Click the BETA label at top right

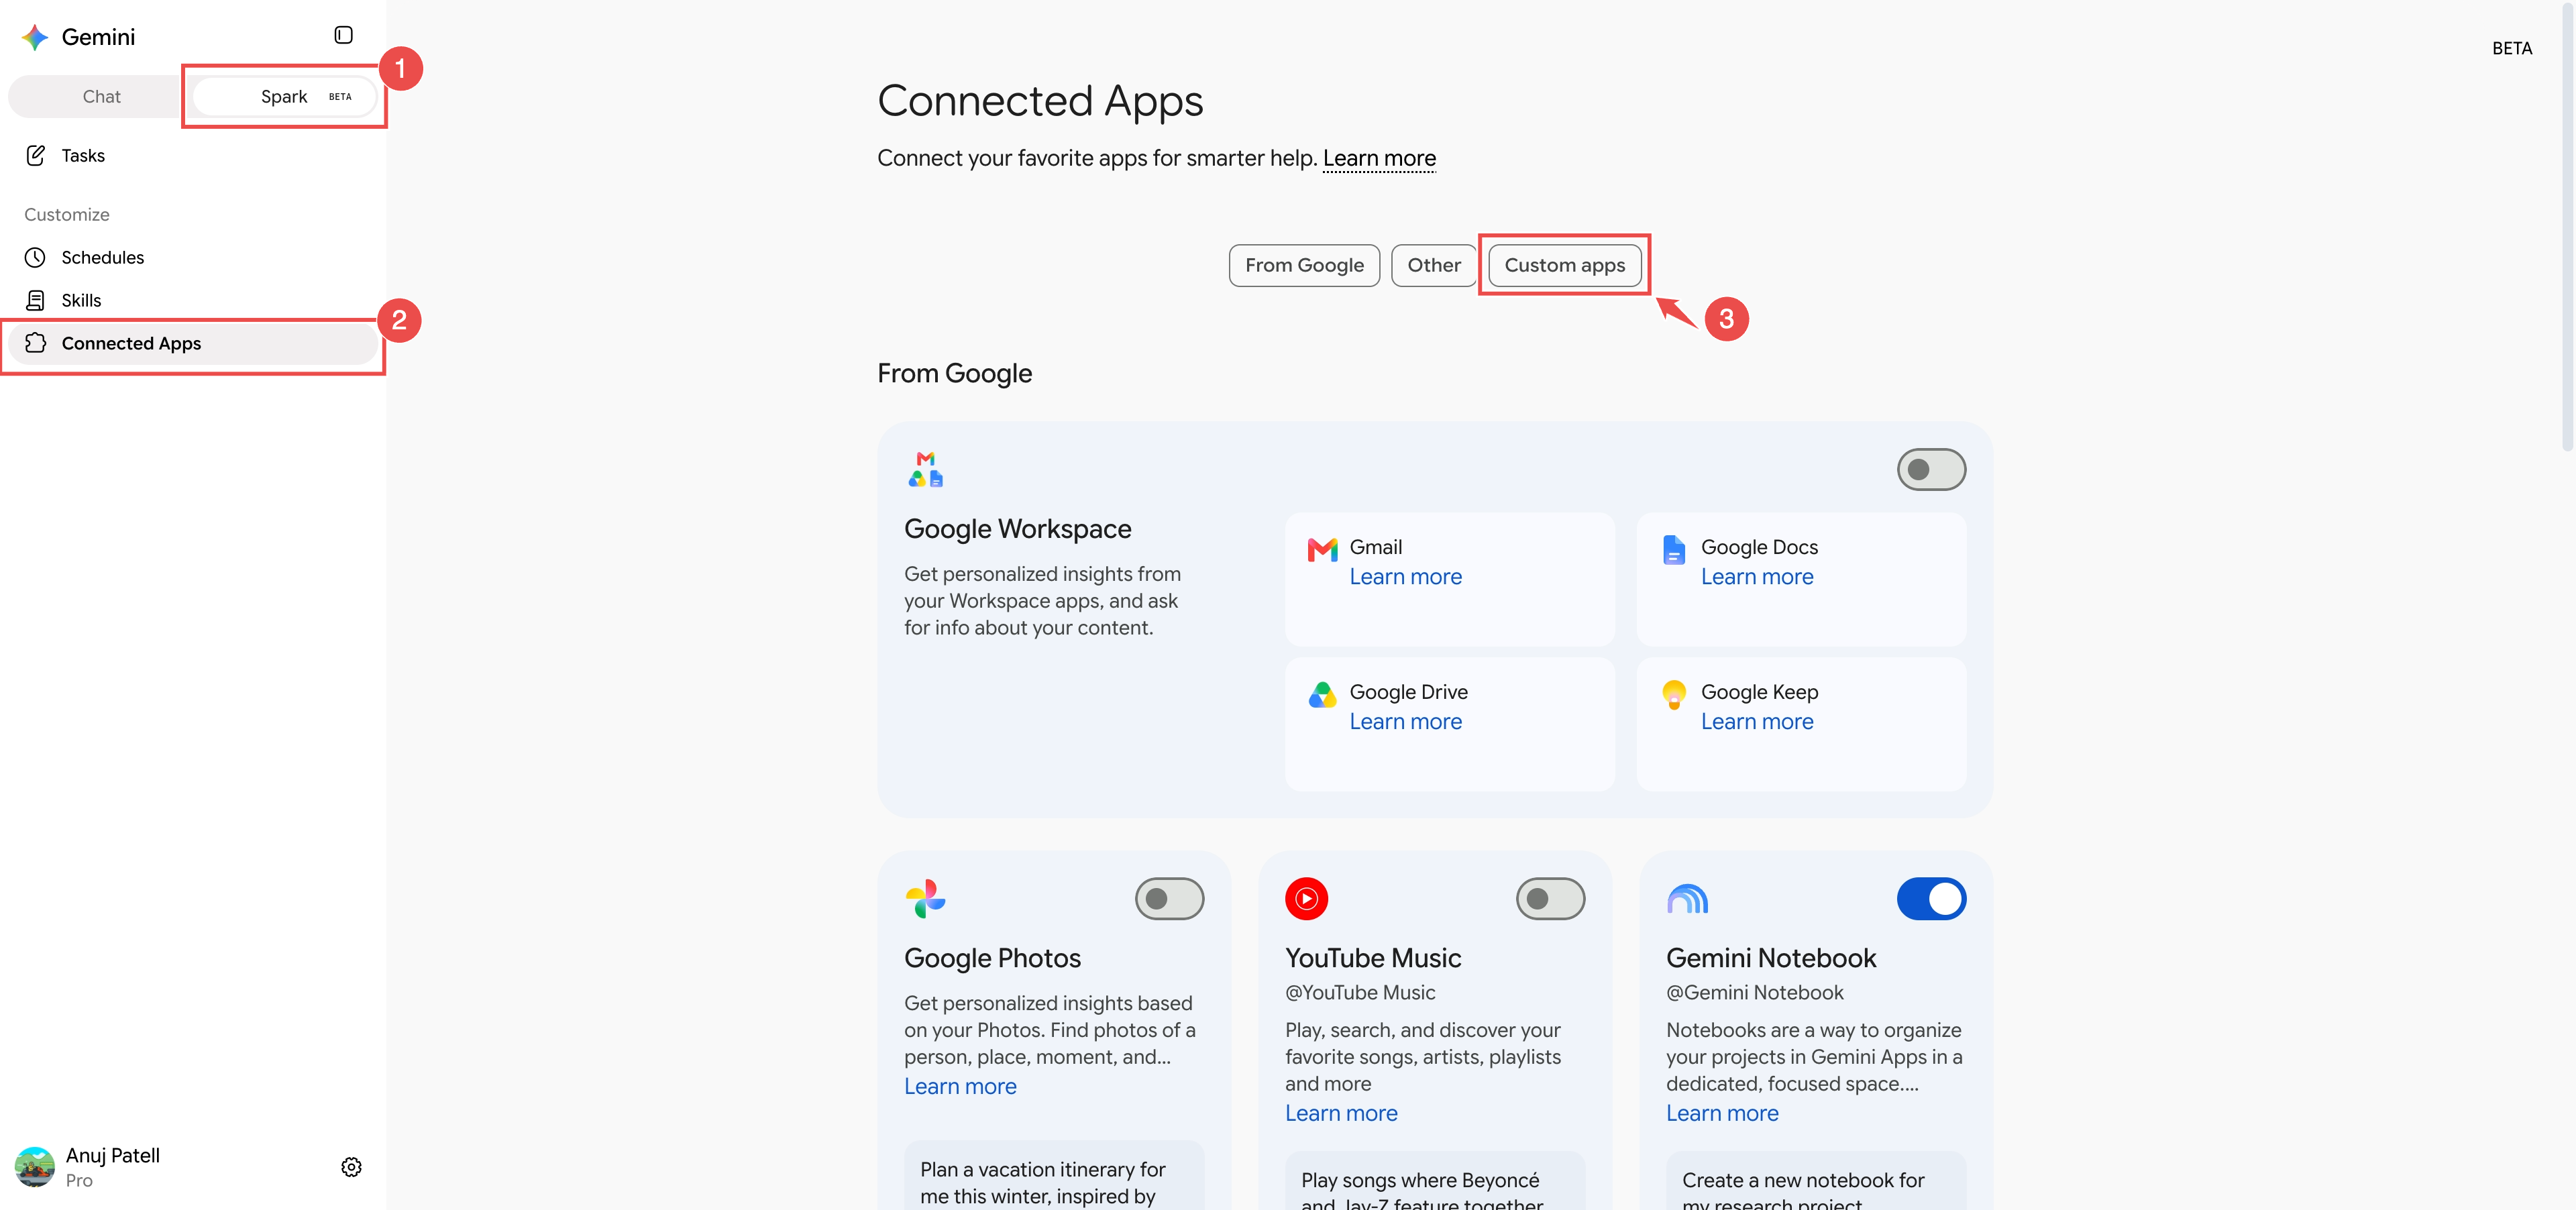(2511, 48)
